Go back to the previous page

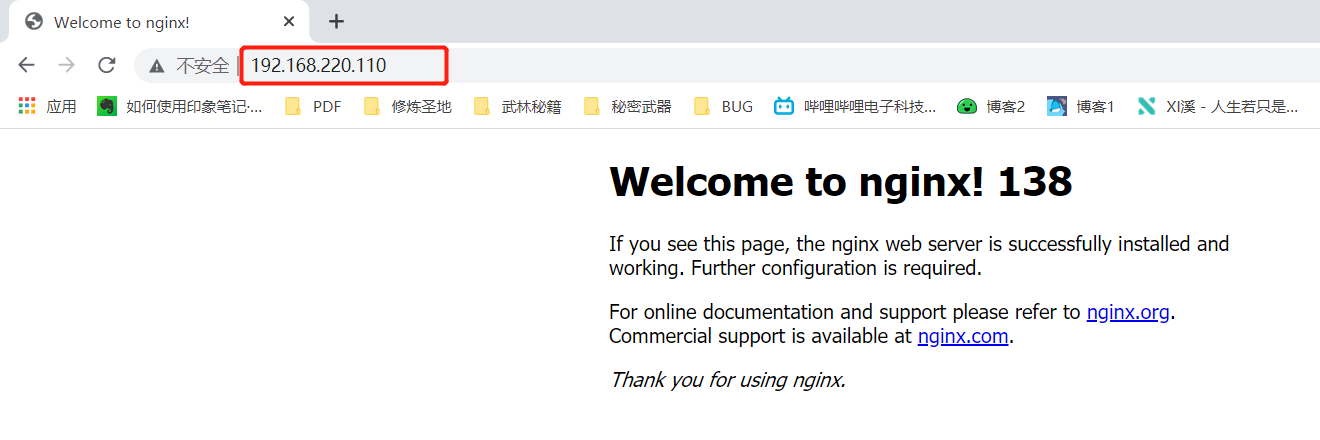(26, 65)
